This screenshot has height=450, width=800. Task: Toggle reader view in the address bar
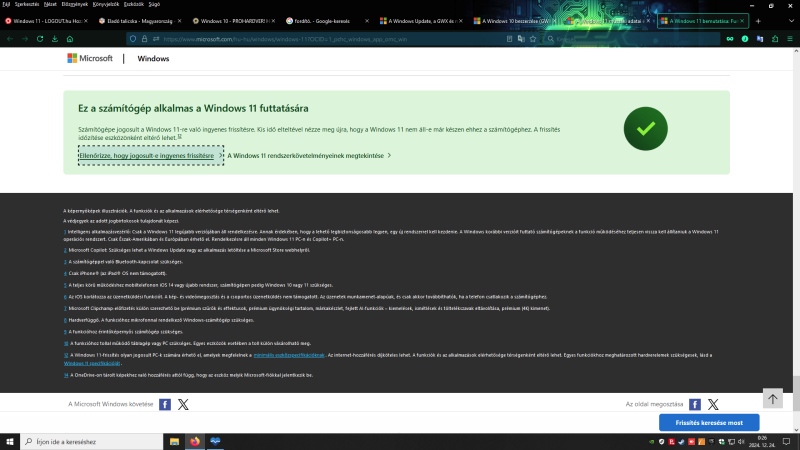point(509,39)
